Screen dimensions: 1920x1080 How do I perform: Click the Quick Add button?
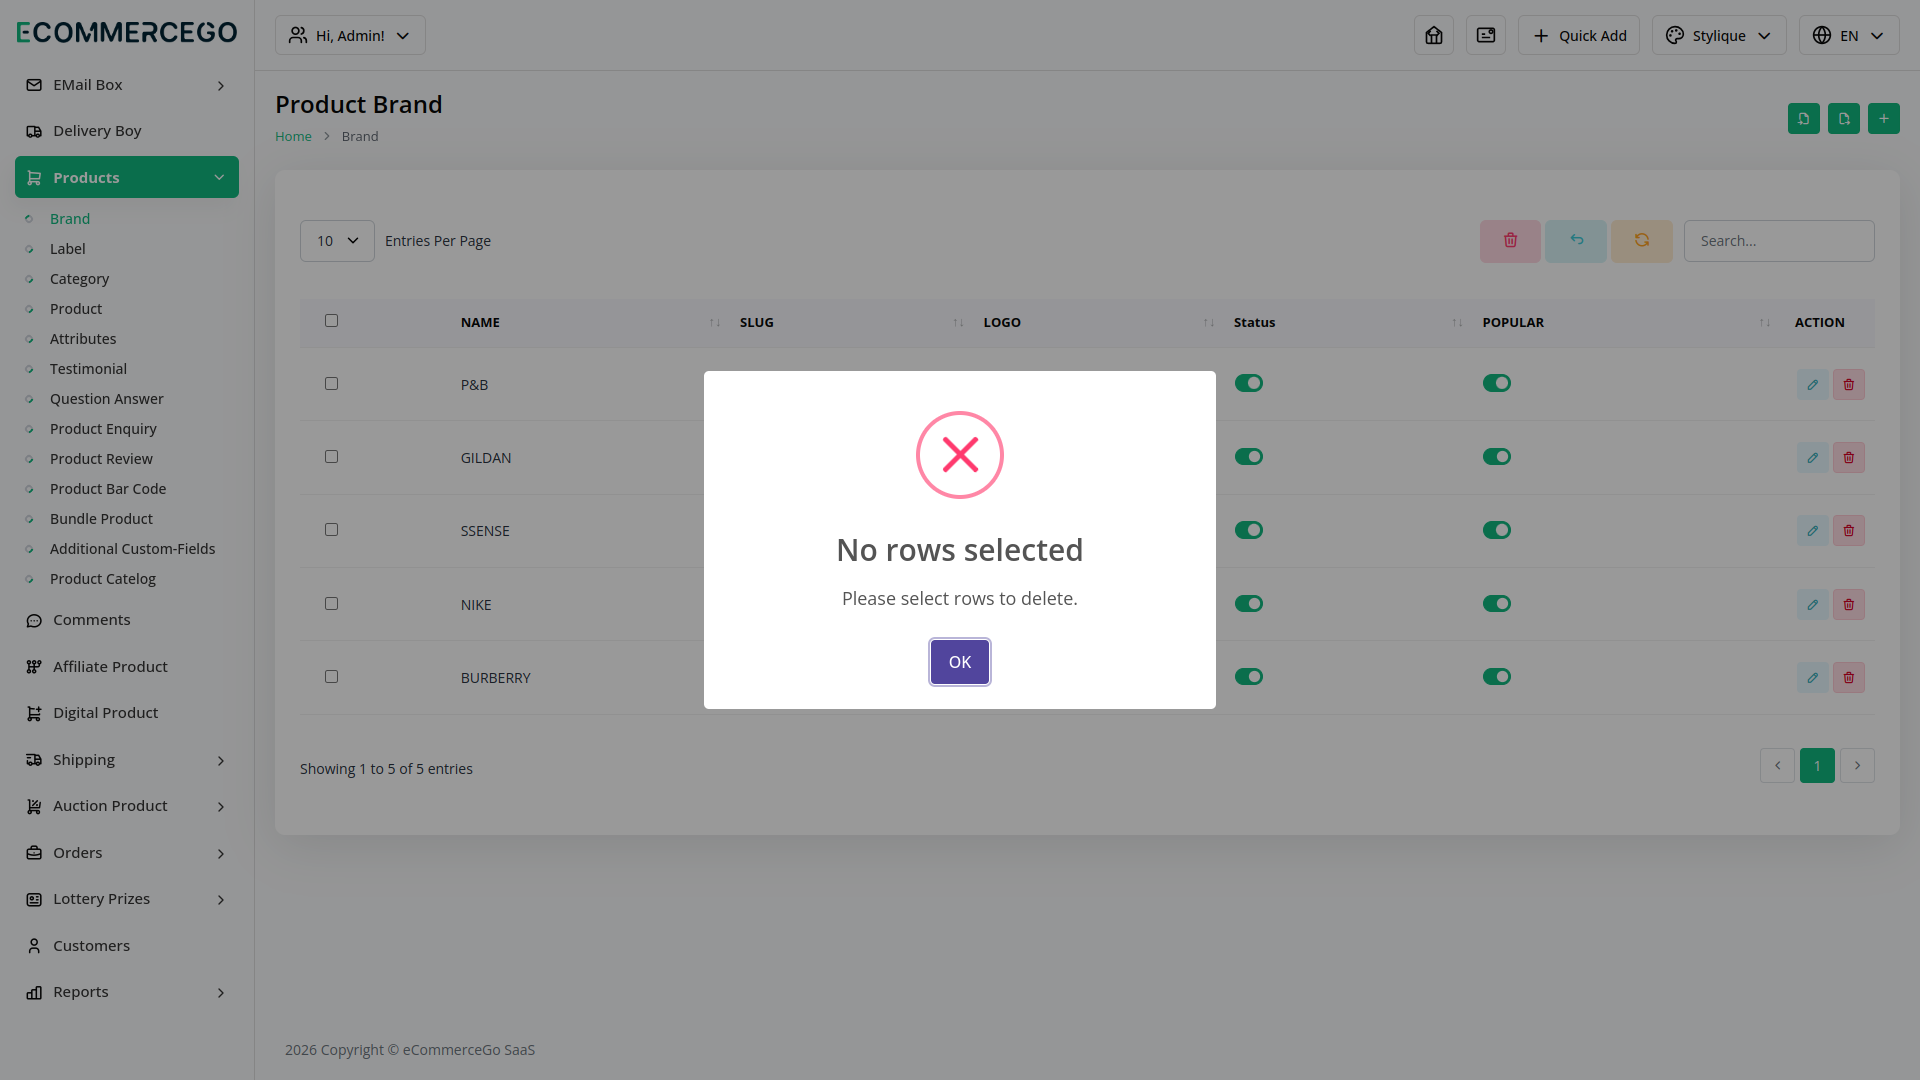coord(1578,35)
